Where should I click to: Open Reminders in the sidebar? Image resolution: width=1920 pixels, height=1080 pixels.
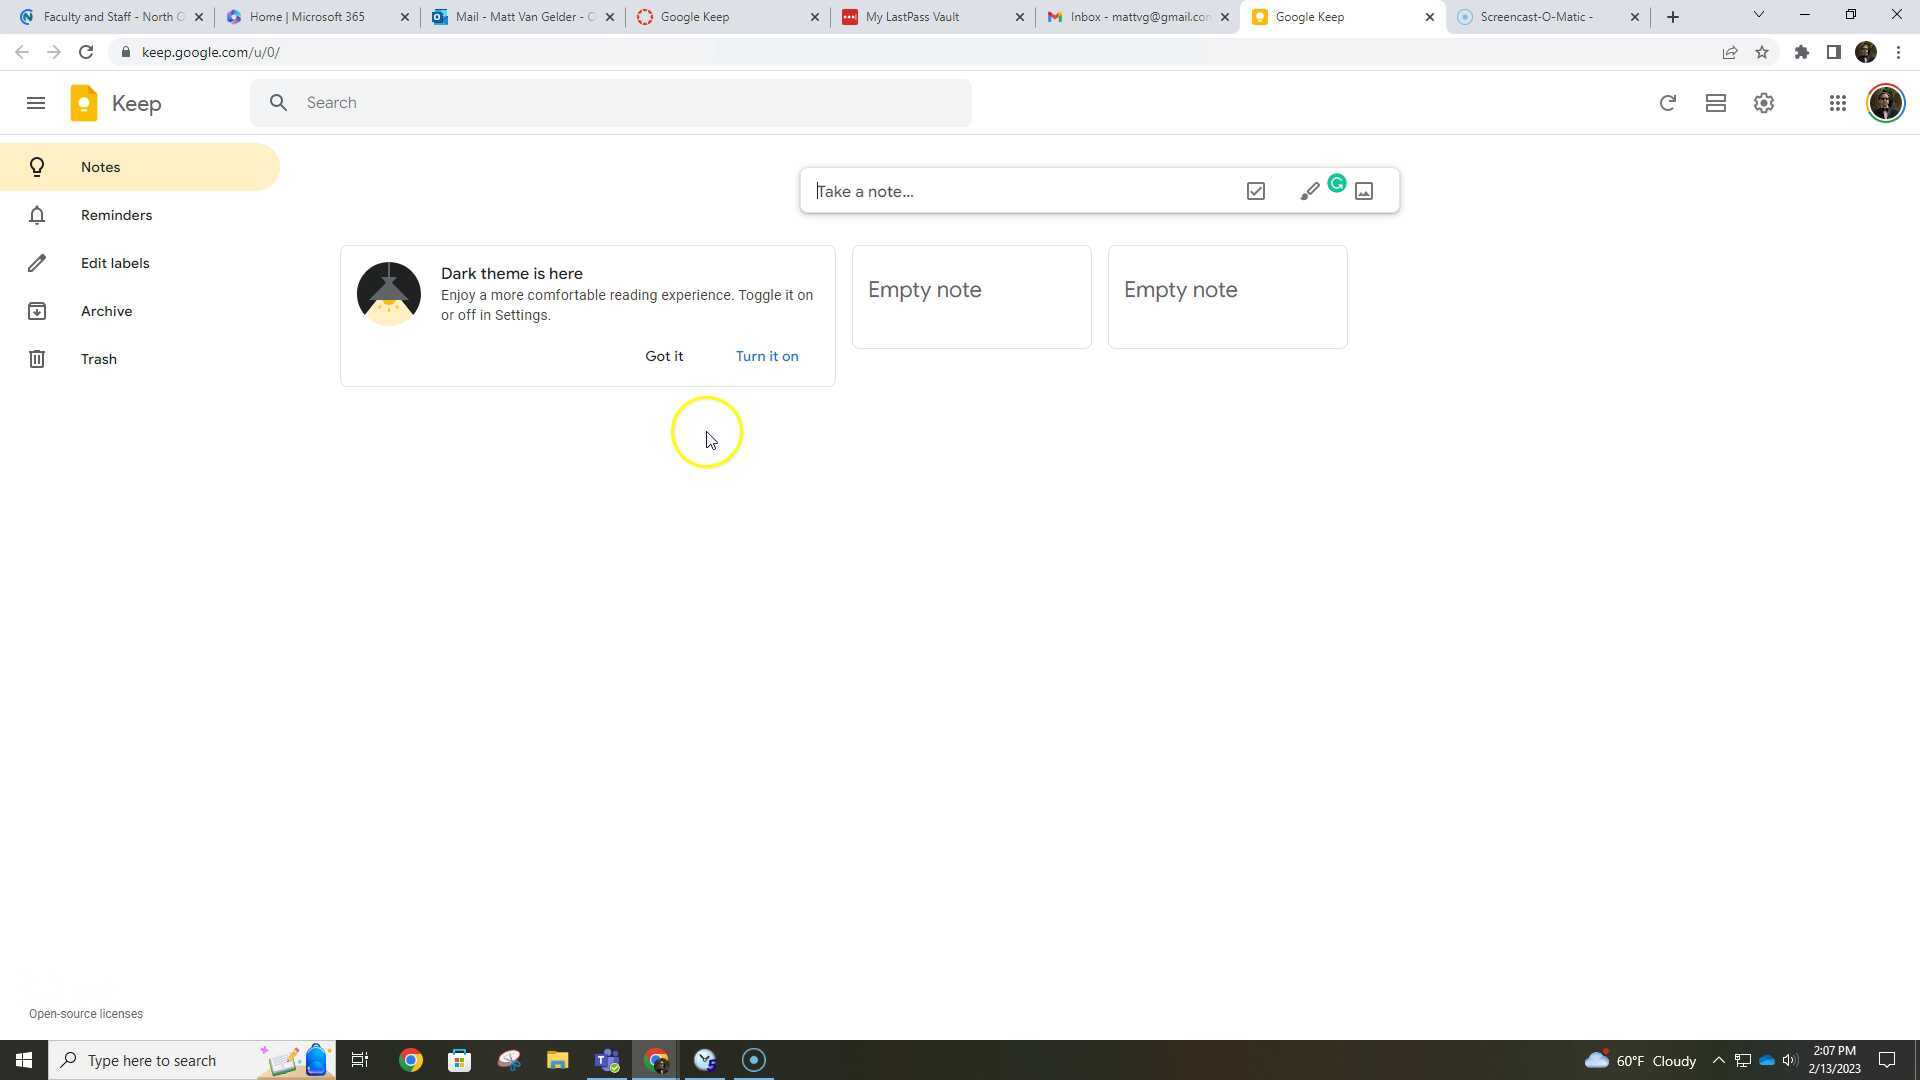coord(140,215)
